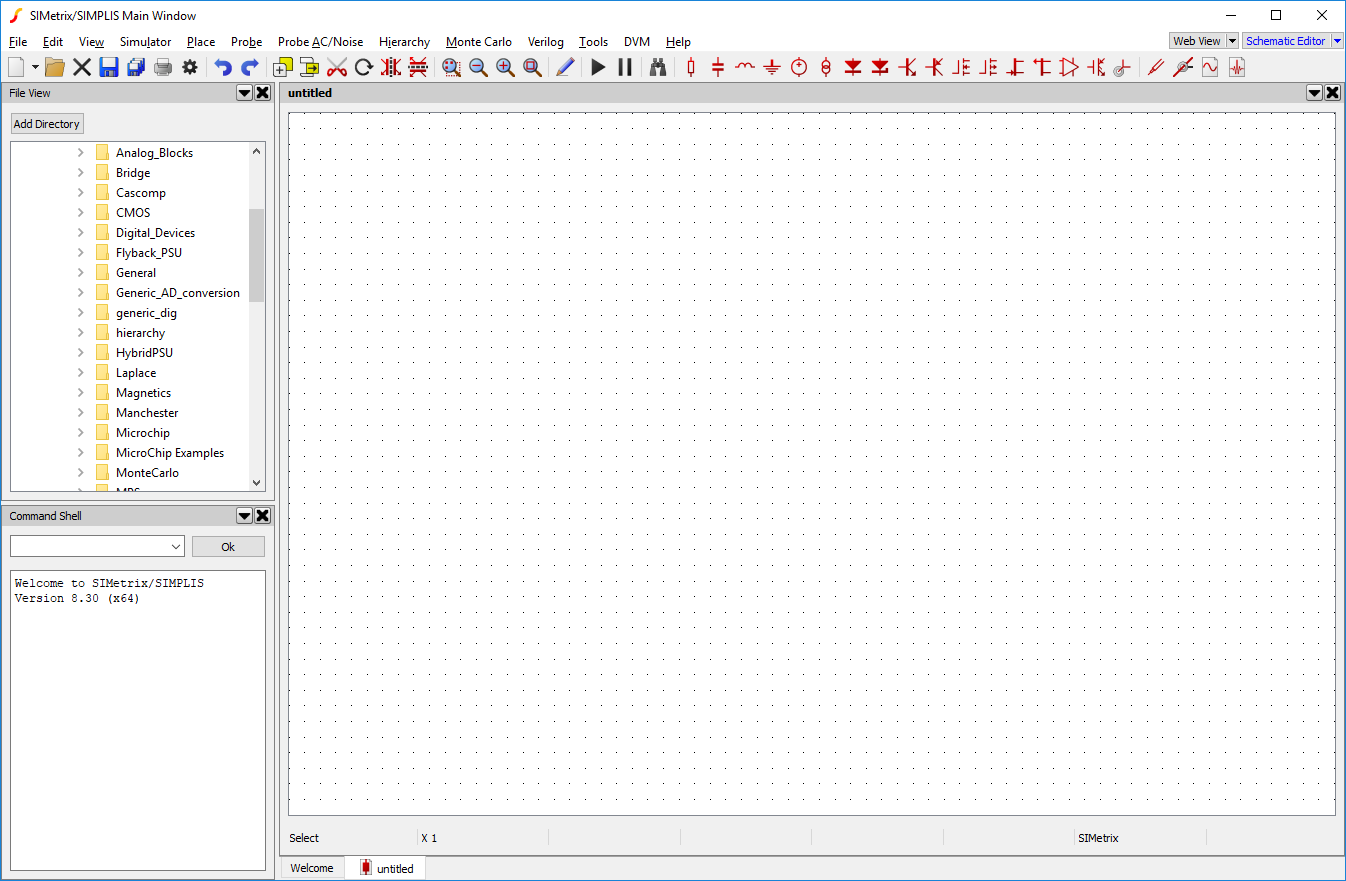Open the dropdown arrow next to Web View
The width and height of the screenshot is (1346, 881).
[x=1232, y=41]
